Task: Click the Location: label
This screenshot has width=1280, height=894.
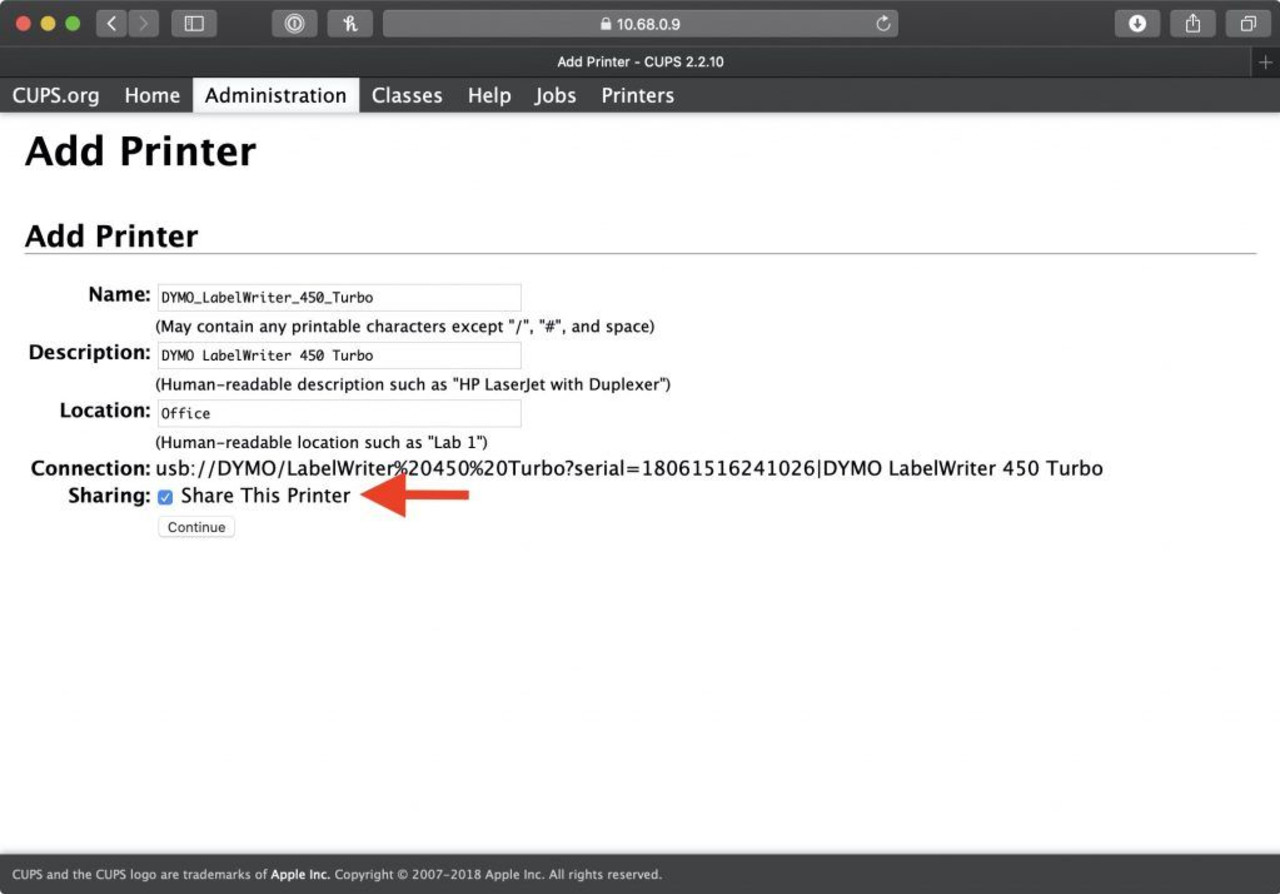Action: point(105,410)
